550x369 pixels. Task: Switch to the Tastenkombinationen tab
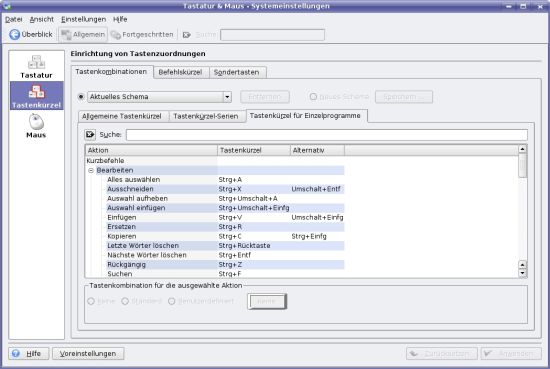111,72
